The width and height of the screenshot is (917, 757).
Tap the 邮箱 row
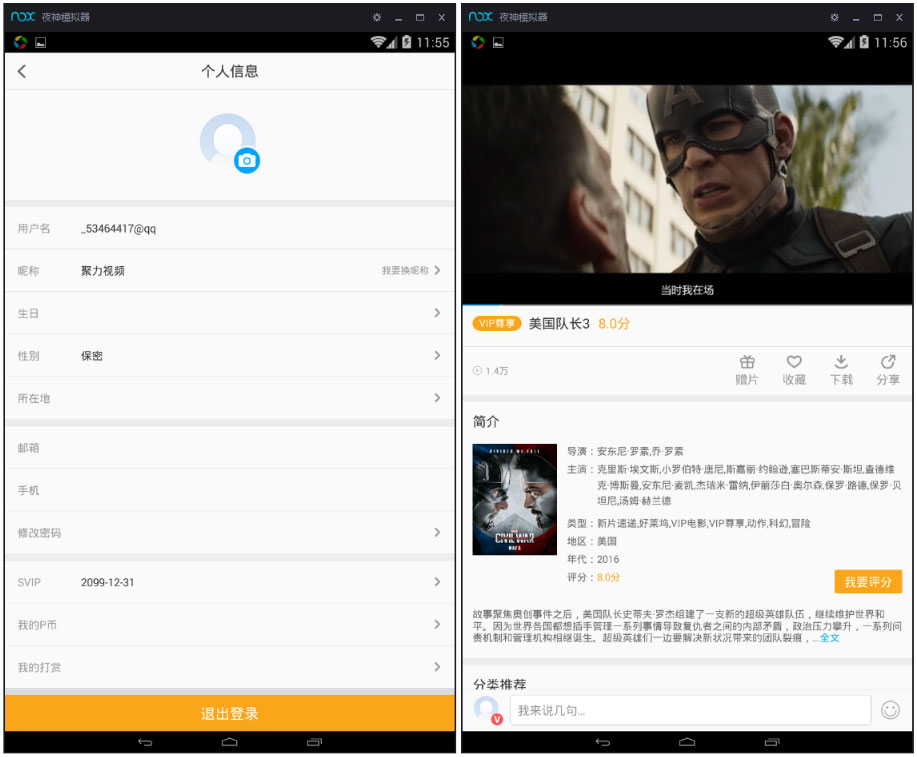point(229,448)
